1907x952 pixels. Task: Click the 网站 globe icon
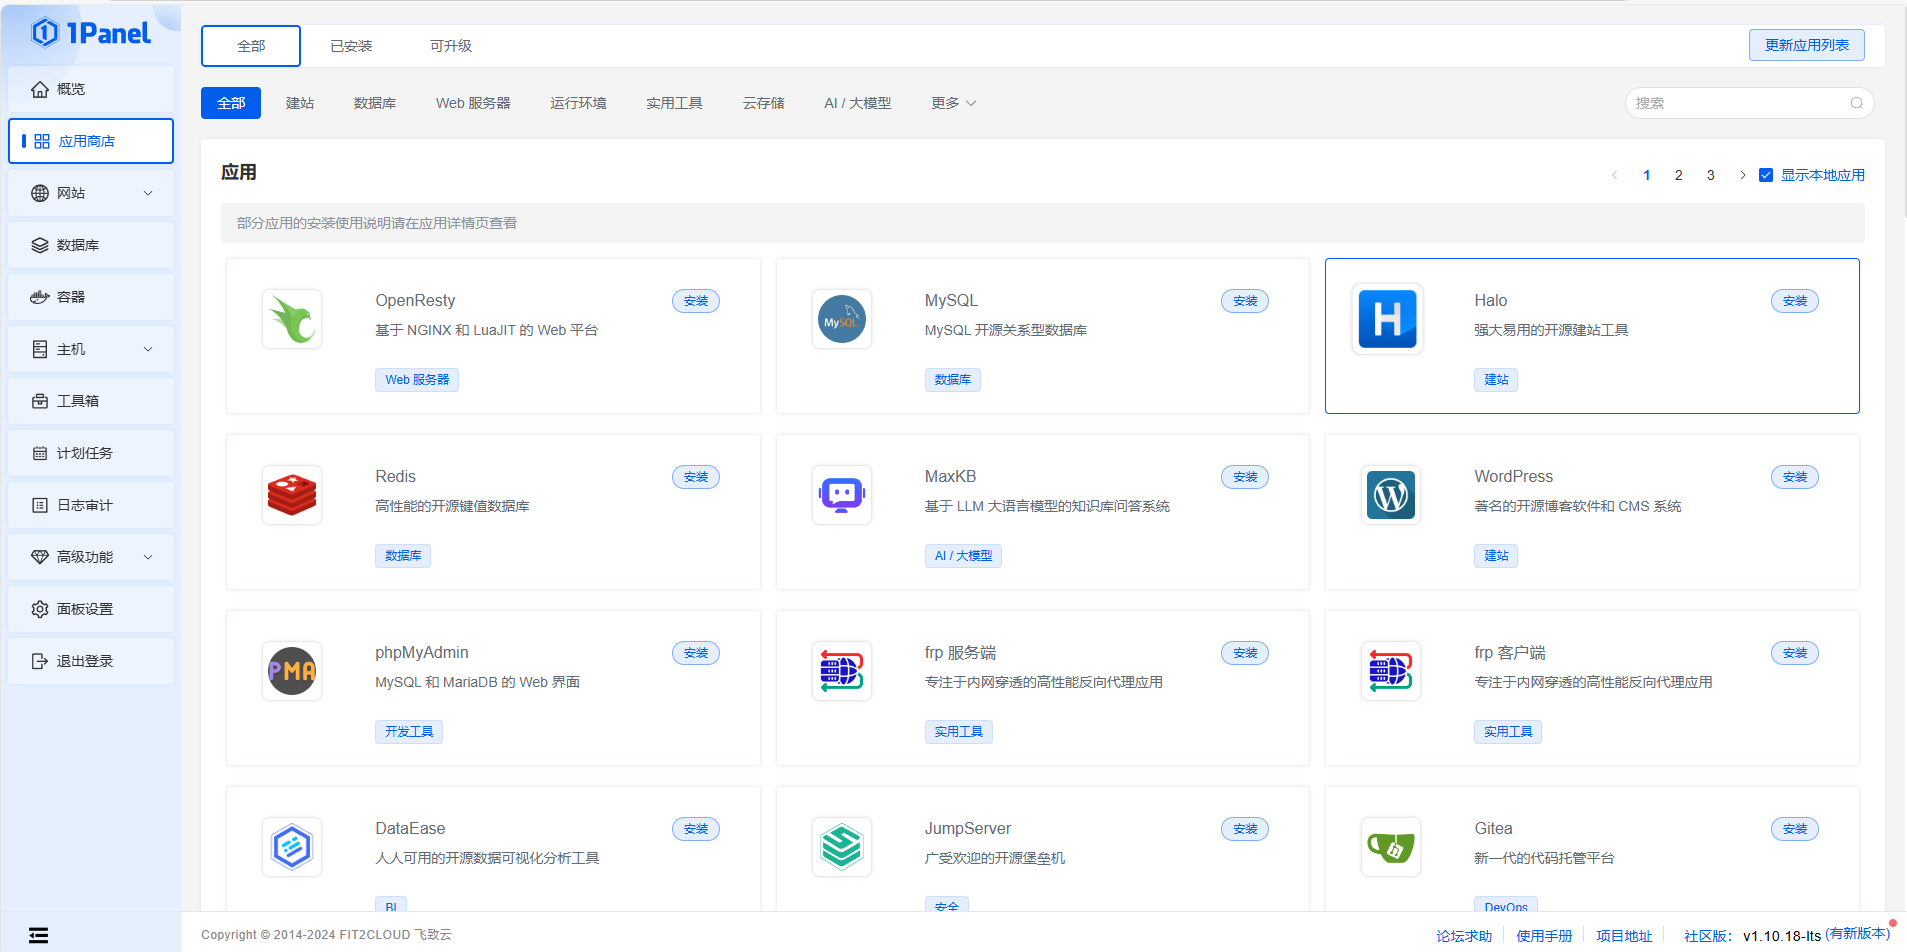(x=40, y=193)
